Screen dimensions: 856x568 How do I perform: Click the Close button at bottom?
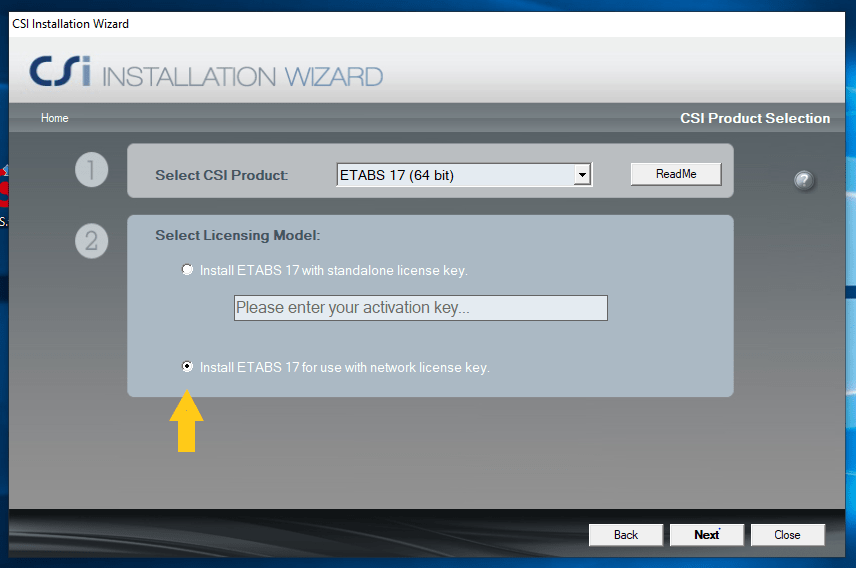(787, 535)
